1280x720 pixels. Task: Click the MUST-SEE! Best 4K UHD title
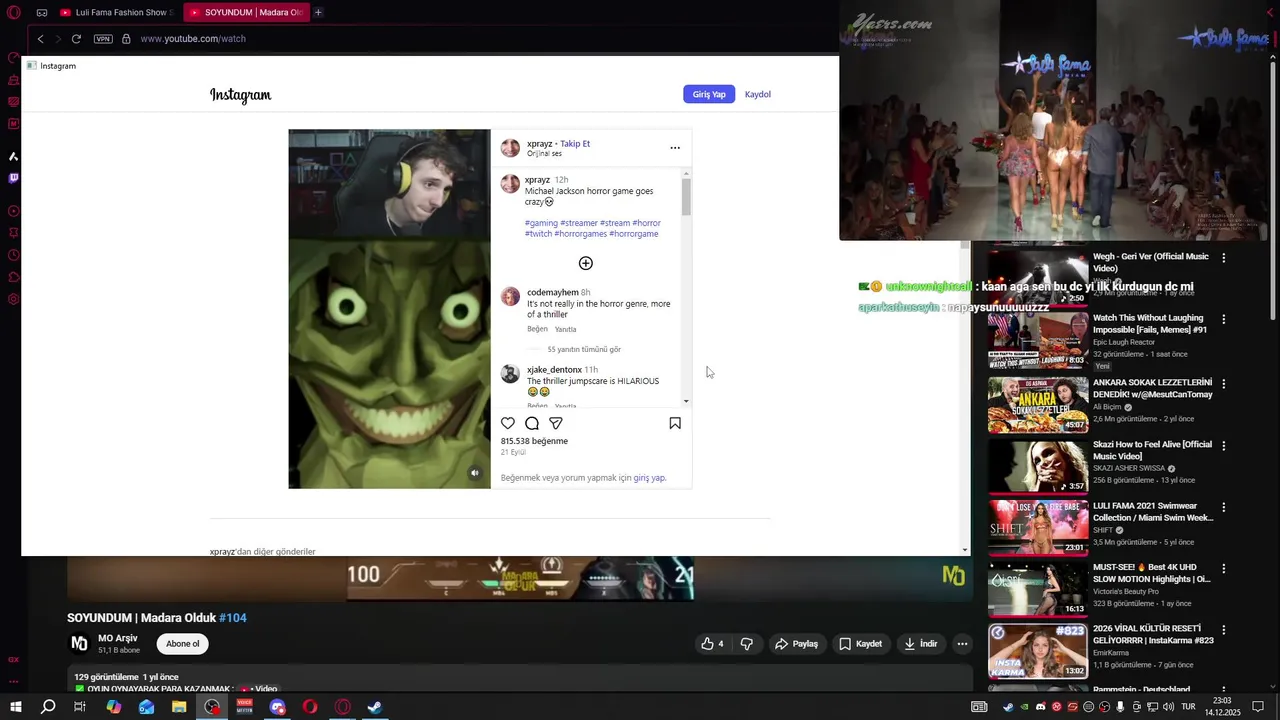(x=1151, y=573)
